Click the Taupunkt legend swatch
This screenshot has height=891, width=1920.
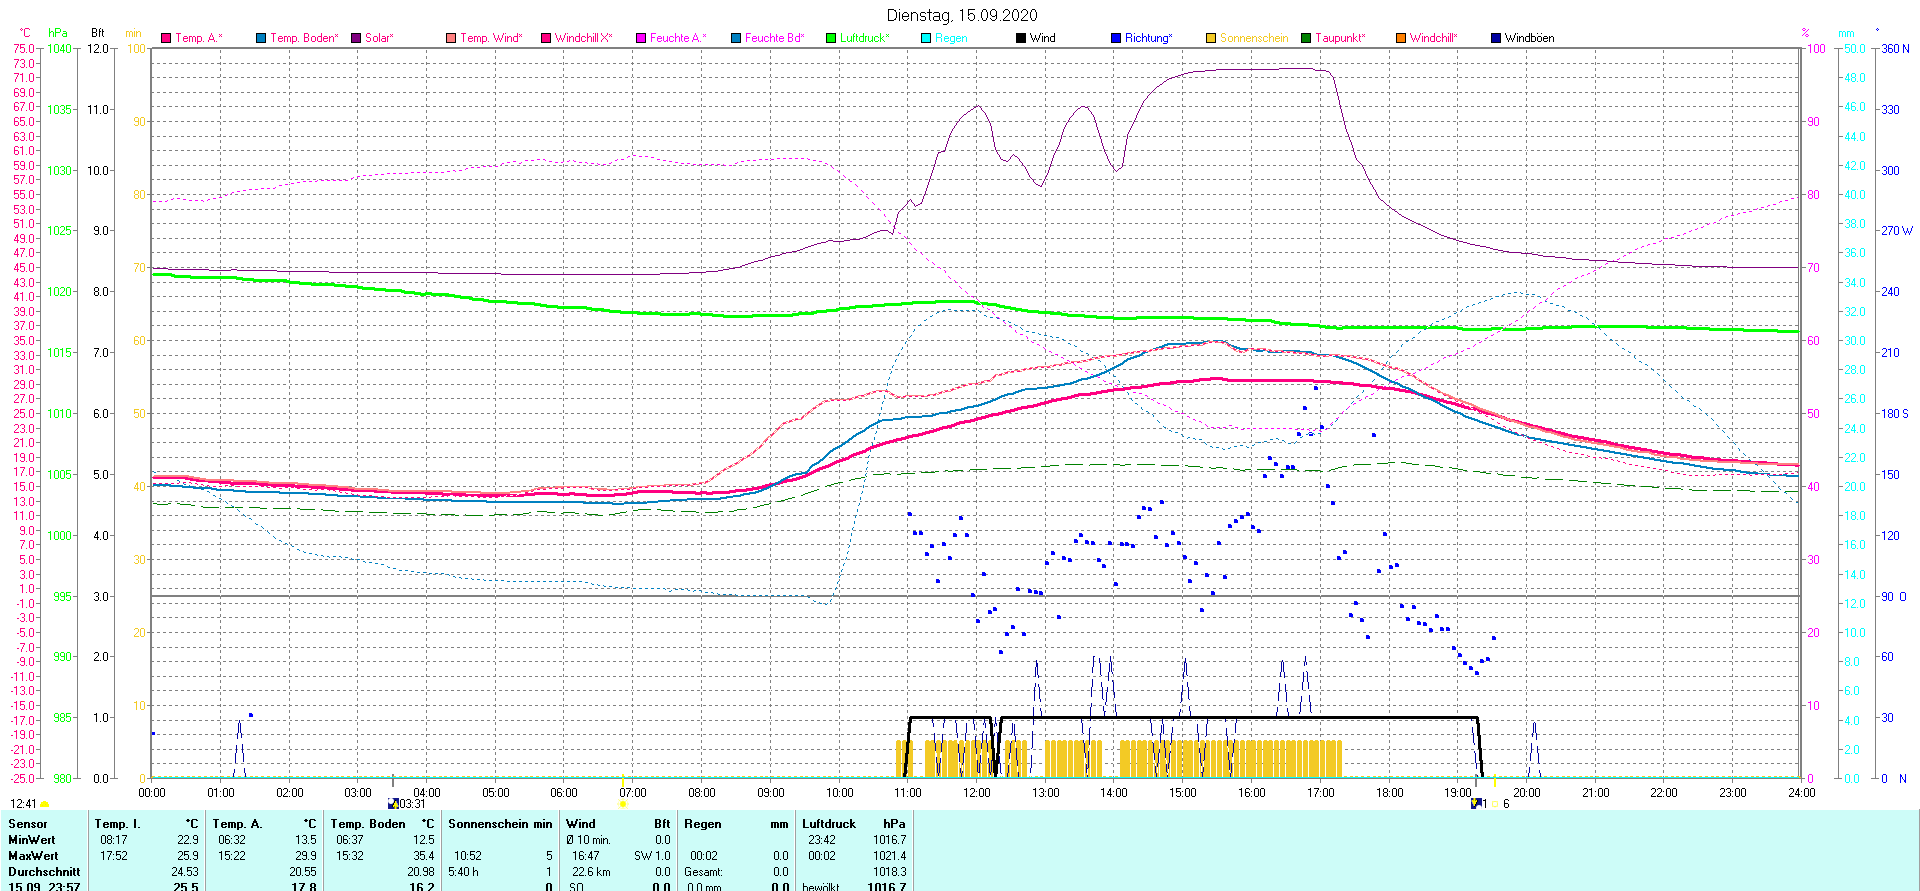[x=1306, y=38]
